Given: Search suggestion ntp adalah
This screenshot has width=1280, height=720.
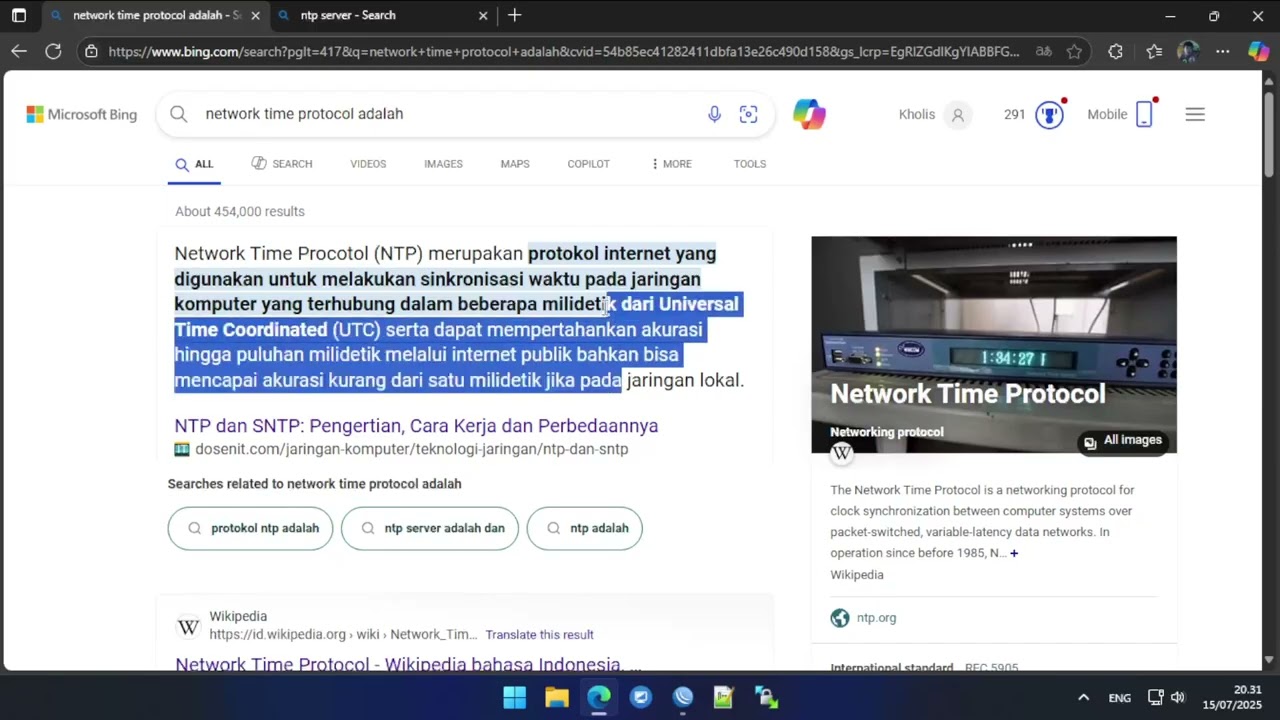Looking at the screenshot, I should 585,528.
